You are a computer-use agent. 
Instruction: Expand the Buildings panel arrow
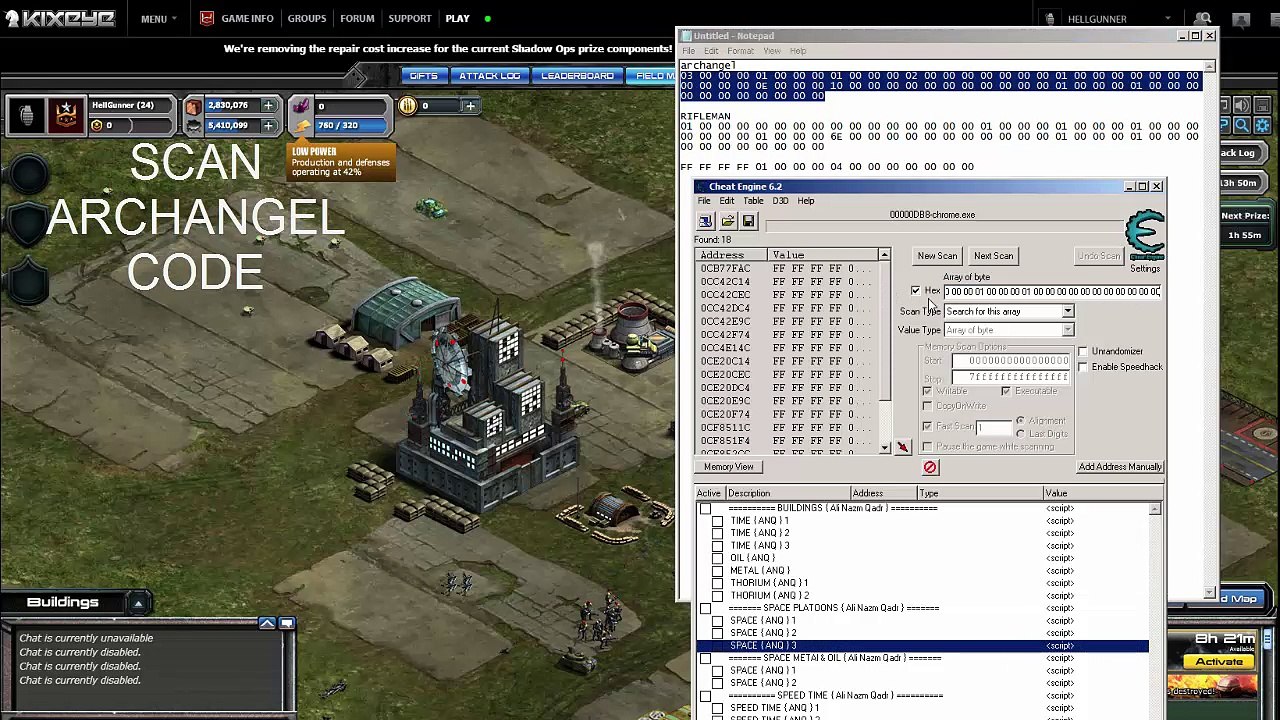point(138,603)
